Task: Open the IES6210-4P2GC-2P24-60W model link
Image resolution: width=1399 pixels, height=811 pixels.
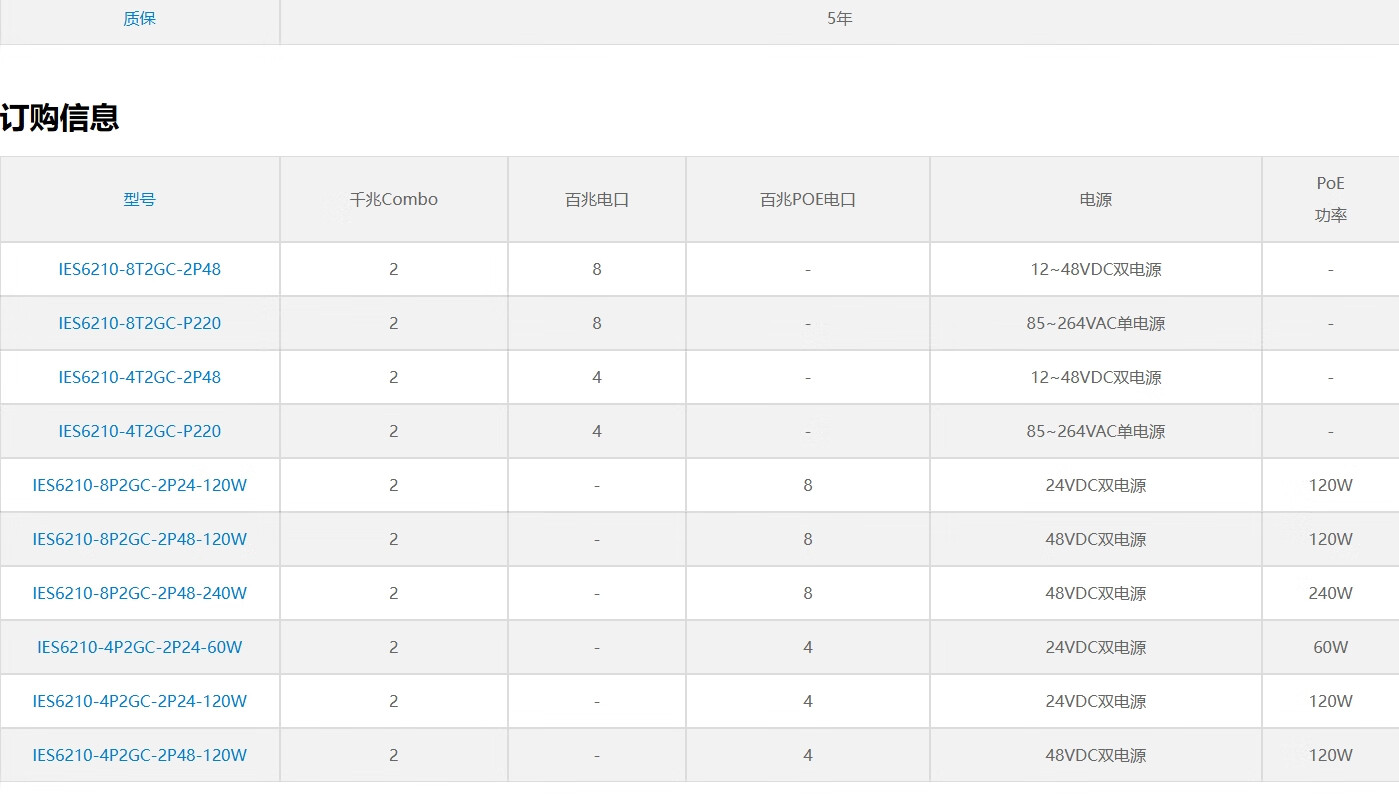Action: click(x=140, y=647)
